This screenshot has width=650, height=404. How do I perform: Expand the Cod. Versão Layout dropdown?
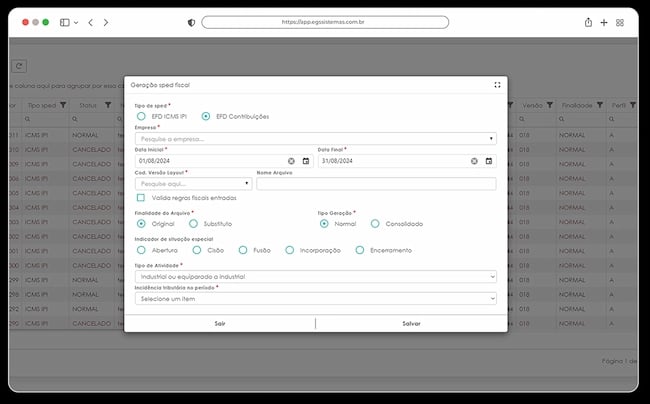point(193,184)
